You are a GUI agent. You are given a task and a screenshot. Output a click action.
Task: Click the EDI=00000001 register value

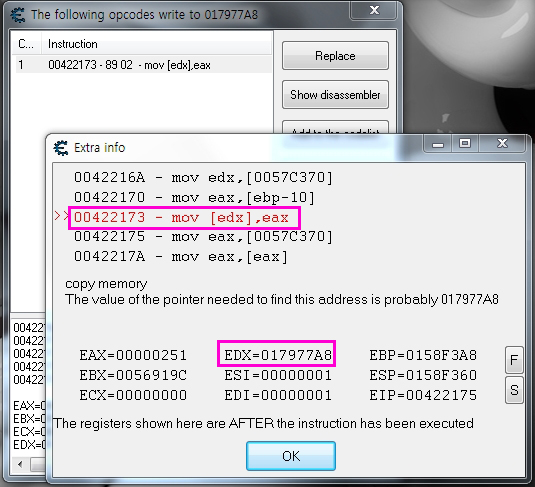point(278,395)
